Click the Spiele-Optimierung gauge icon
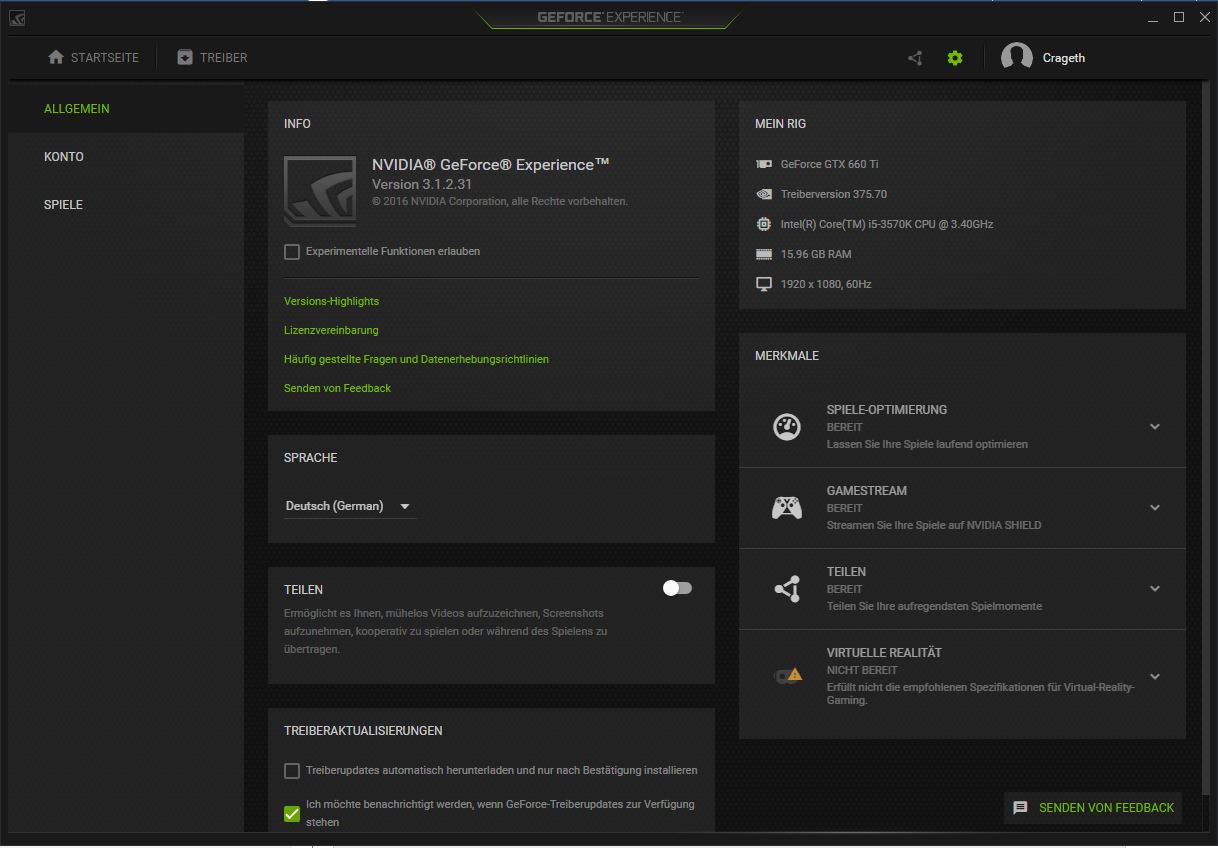The height and width of the screenshot is (848, 1218). pos(787,426)
